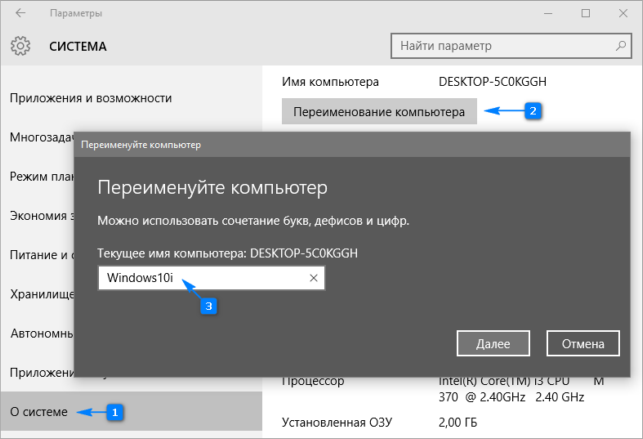The width and height of the screenshot is (643, 439).
Task: Click the 'СИСТЕМА' header title
Action: coord(78,46)
